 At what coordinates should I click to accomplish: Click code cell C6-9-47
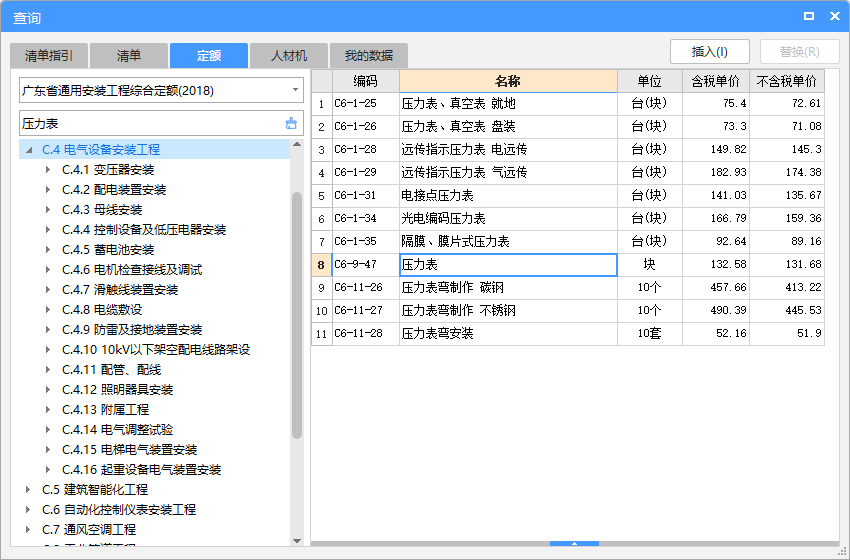click(366, 265)
